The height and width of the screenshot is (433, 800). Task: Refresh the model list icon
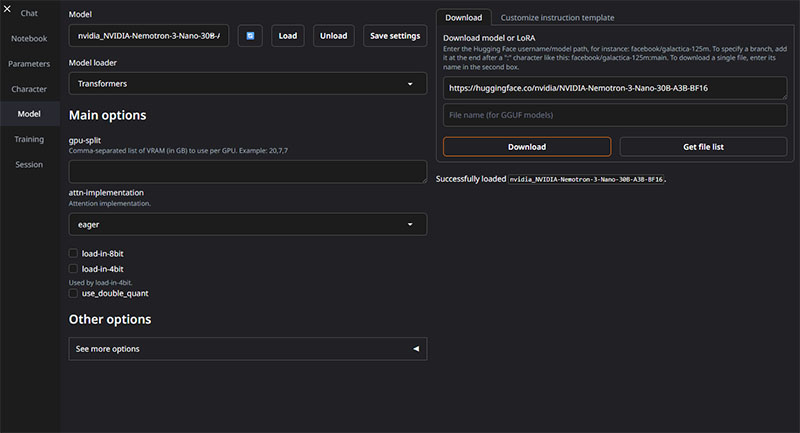(x=250, y=36)
